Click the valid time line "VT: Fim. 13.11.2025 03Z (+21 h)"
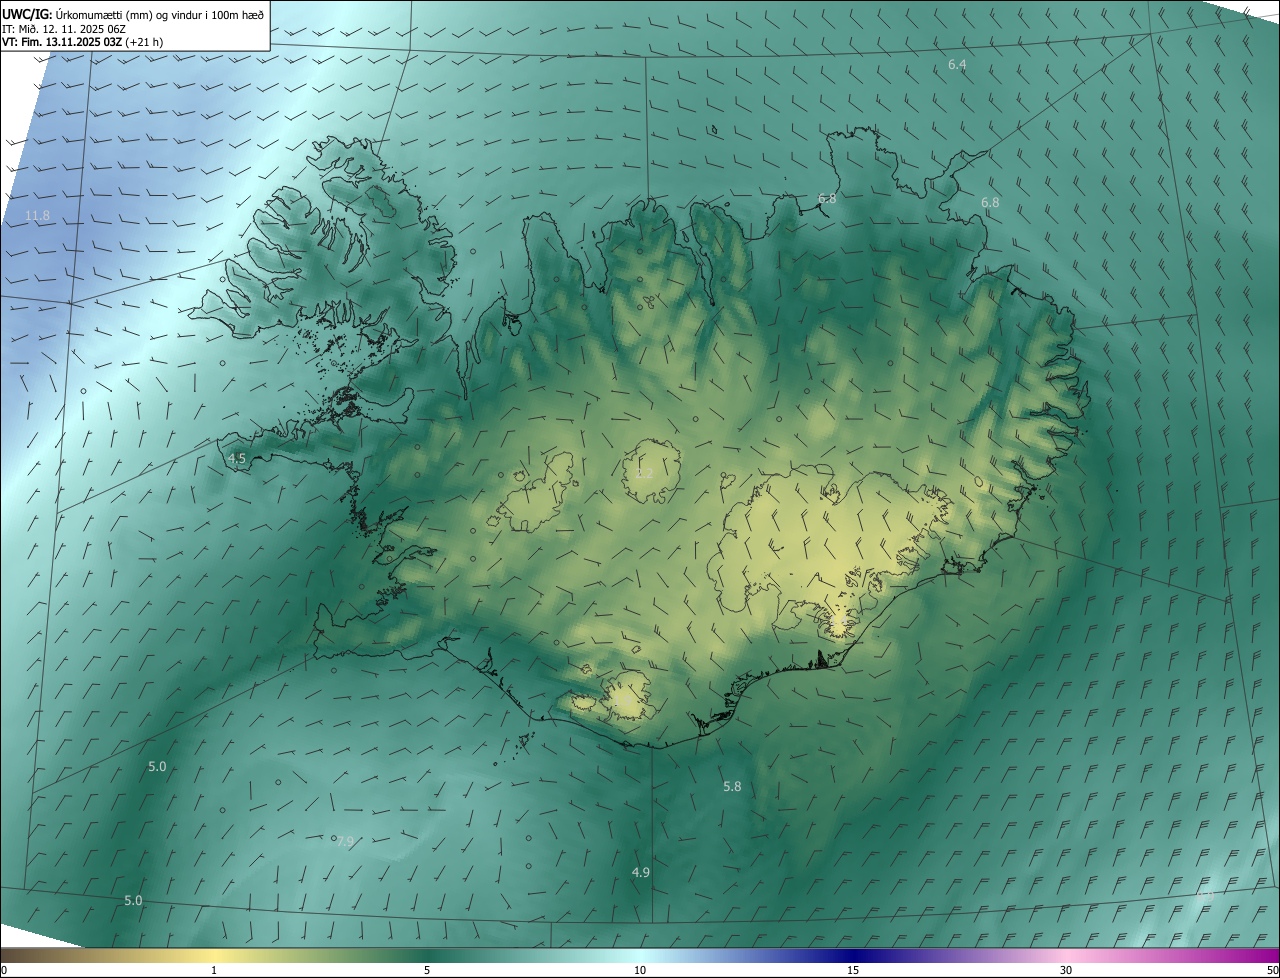This screenshot has height=978, width=1280. pos(83,42)
